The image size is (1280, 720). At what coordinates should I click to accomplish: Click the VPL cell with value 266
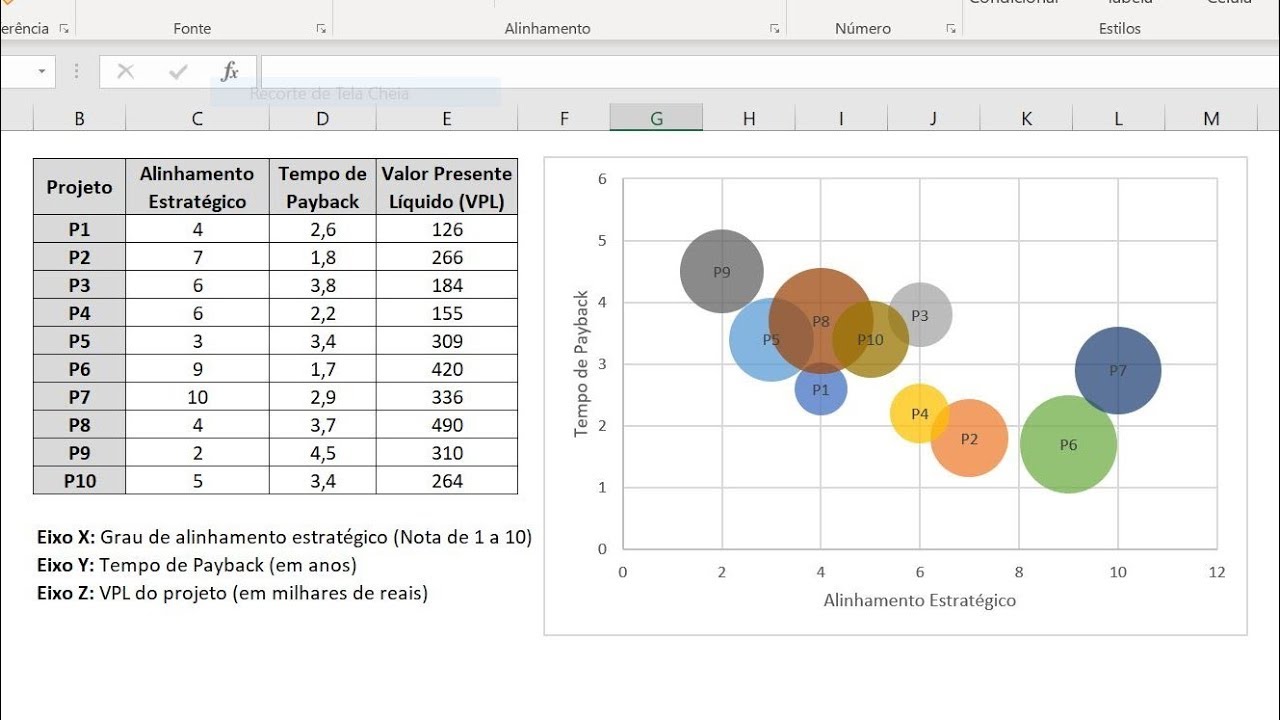pyautogui.click(x=446, y=257)
